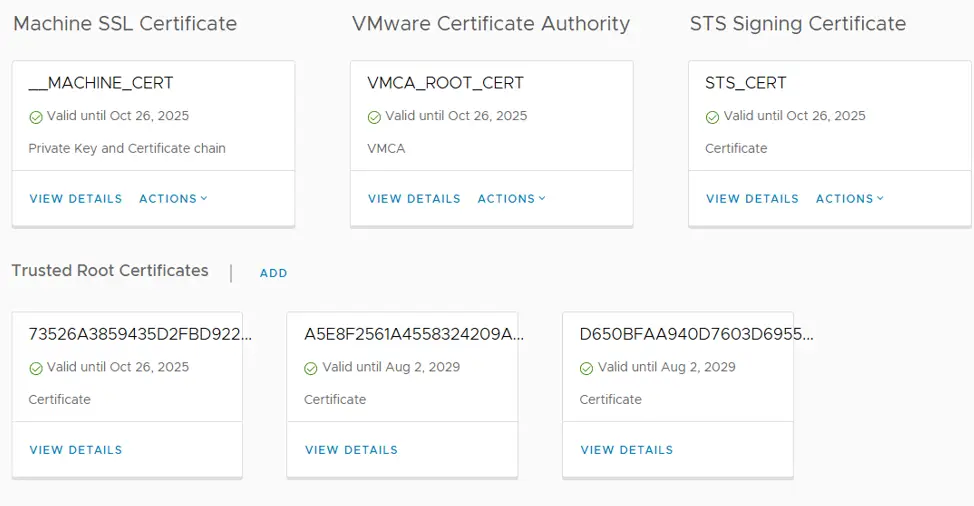
Task: Click the STS Signing Certificate heading
Action: coord(798,24)
